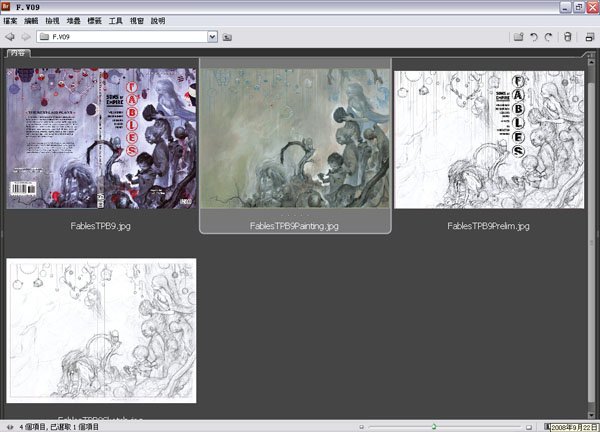Expand the F.V09 folder path dropdown

(x=213, y=37)
